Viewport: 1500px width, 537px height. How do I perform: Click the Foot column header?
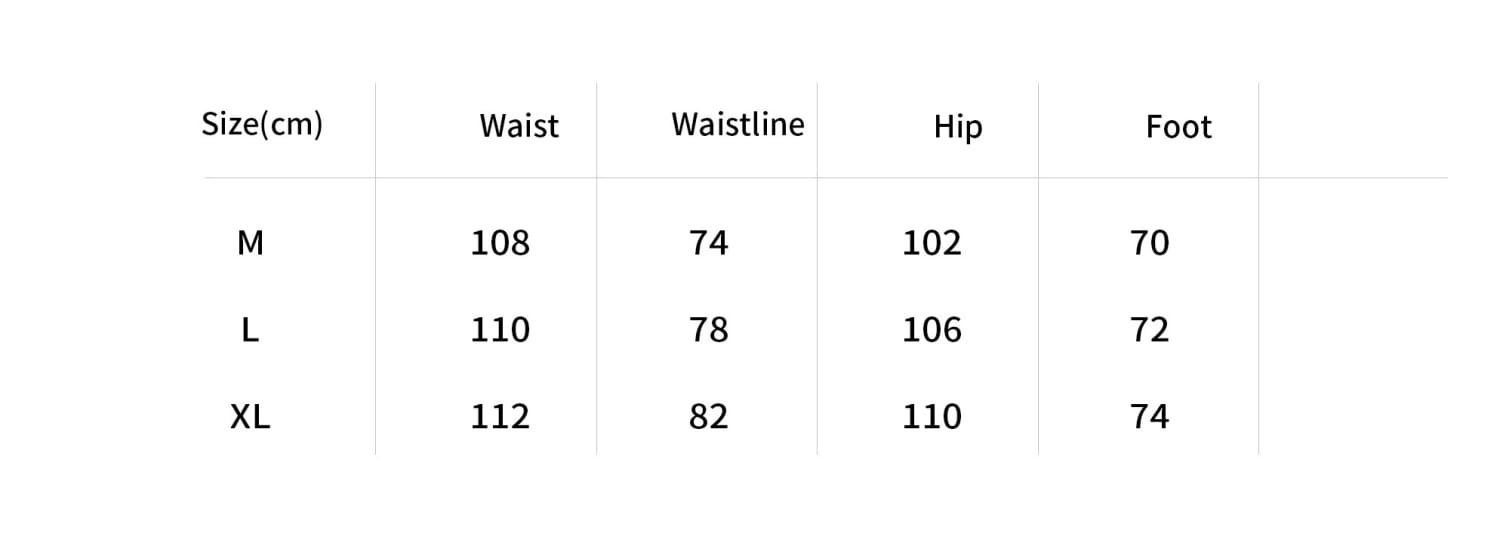point(1178,127)
